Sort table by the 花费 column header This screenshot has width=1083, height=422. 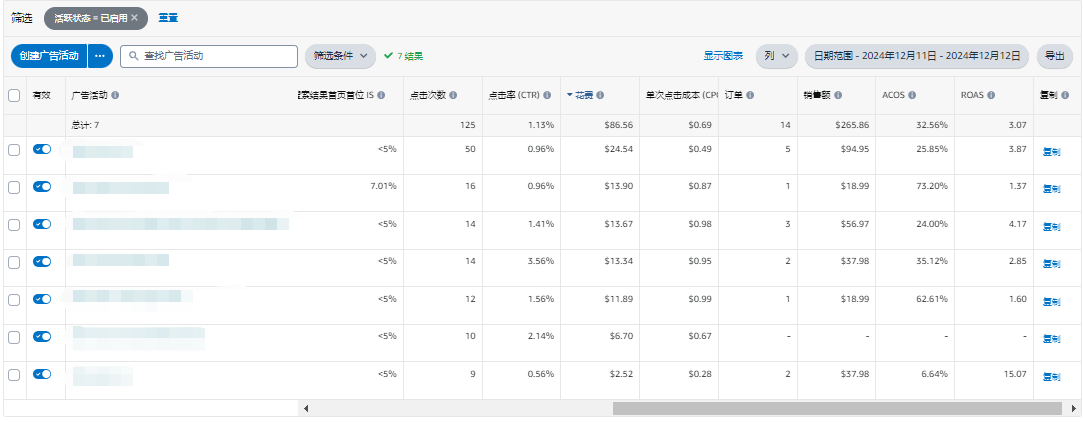pos(583,96)
